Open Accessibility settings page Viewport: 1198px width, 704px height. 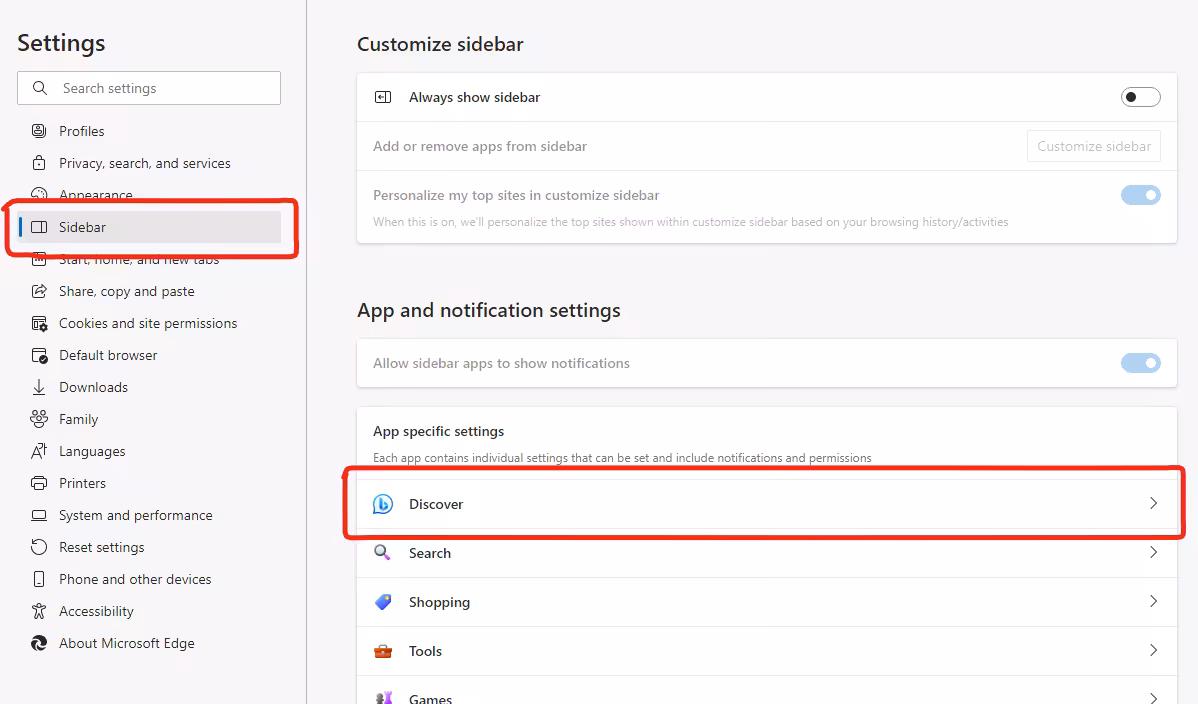[149, 611]
